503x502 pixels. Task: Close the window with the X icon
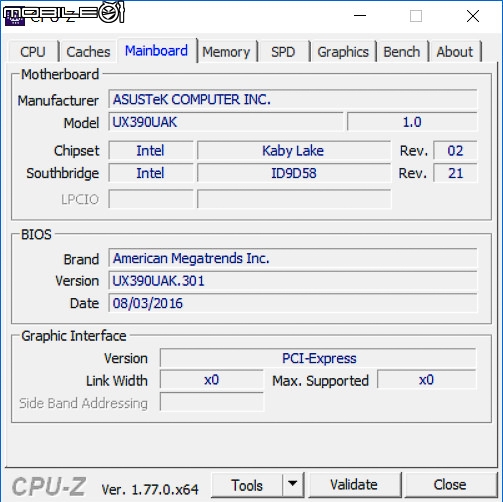tap(473, 16)
